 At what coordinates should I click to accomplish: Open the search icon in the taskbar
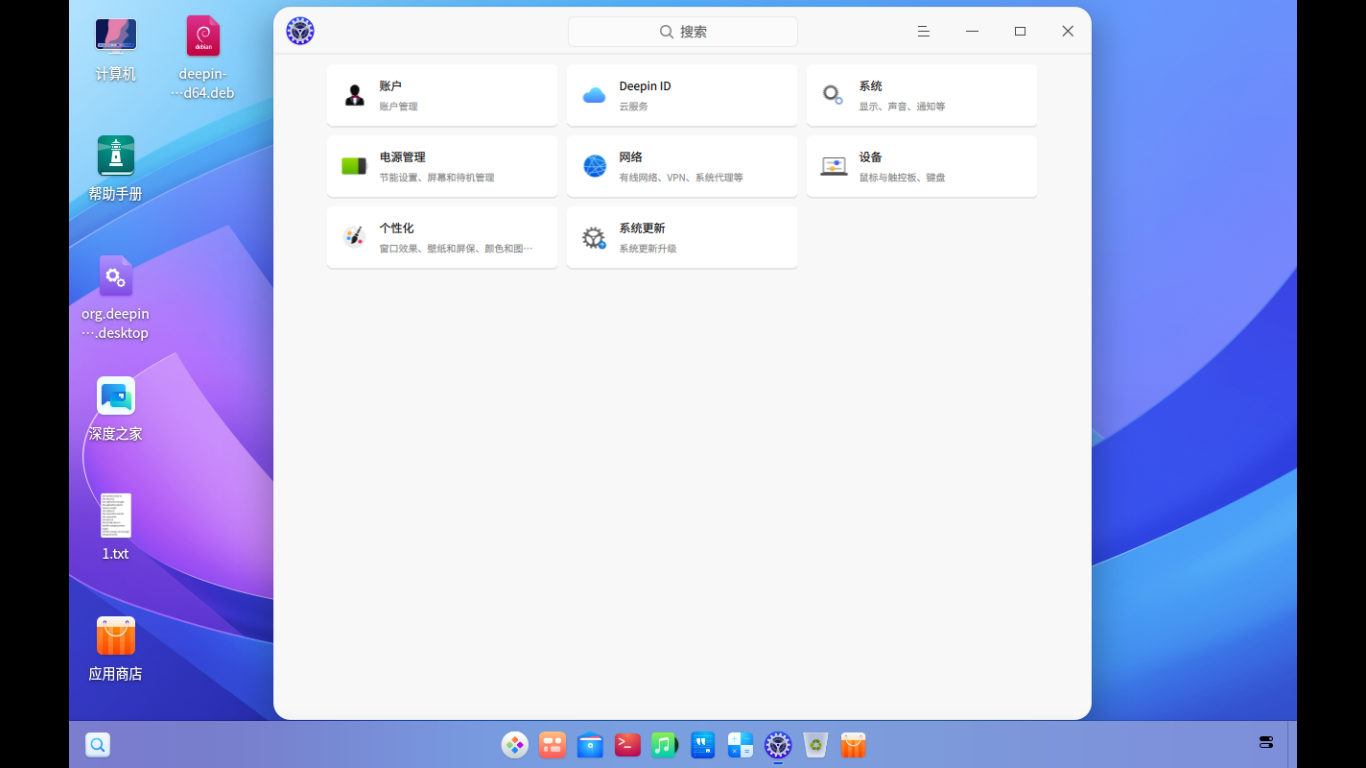click(98, 745)
